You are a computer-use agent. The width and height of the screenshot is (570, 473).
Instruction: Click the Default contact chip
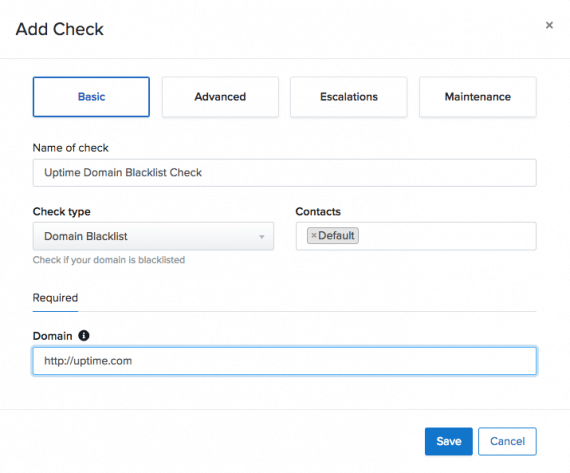pyautogui.click(x=333, y=236)
